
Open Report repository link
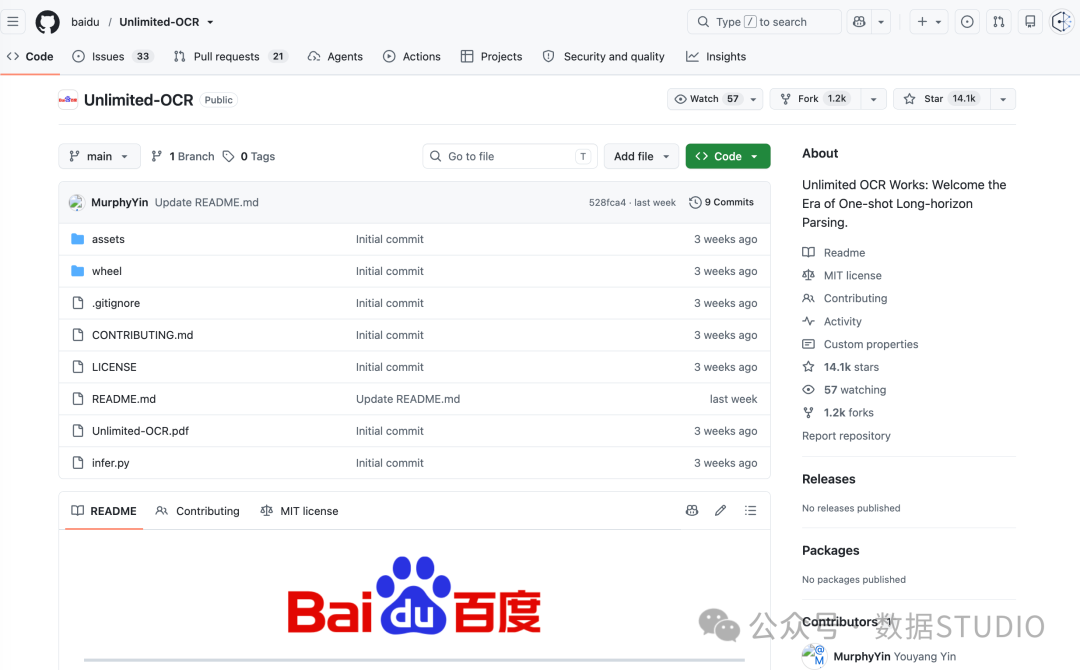[846, 436]
